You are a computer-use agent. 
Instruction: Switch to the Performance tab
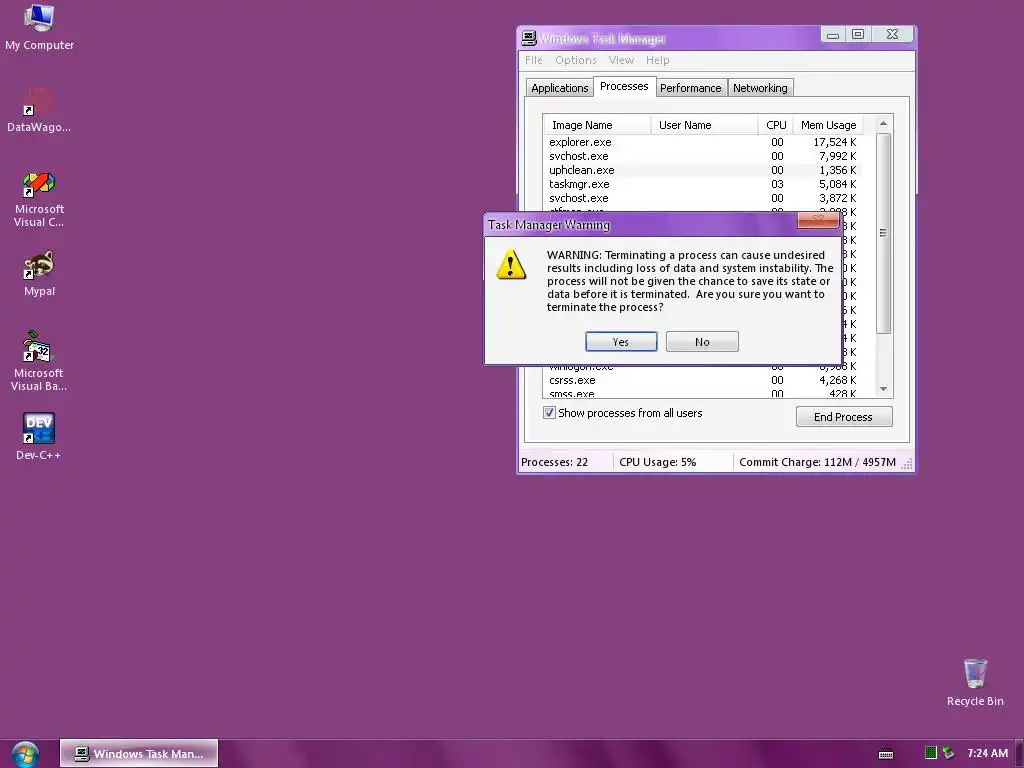tap(690, 88)
